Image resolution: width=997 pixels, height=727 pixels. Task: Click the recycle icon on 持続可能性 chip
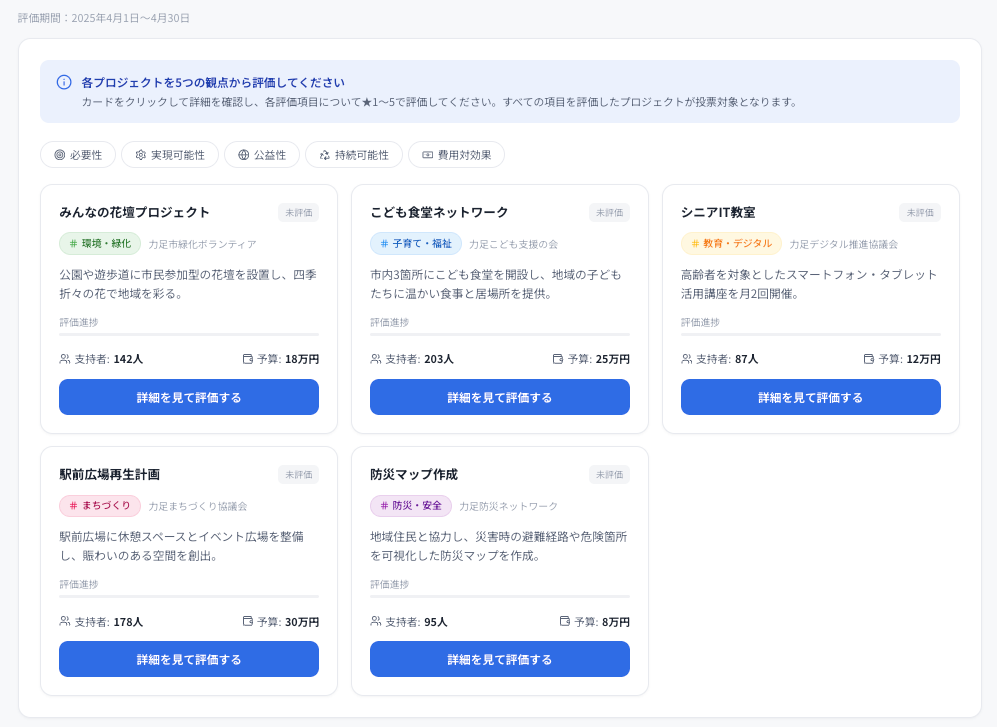click(x=324, y=155)
